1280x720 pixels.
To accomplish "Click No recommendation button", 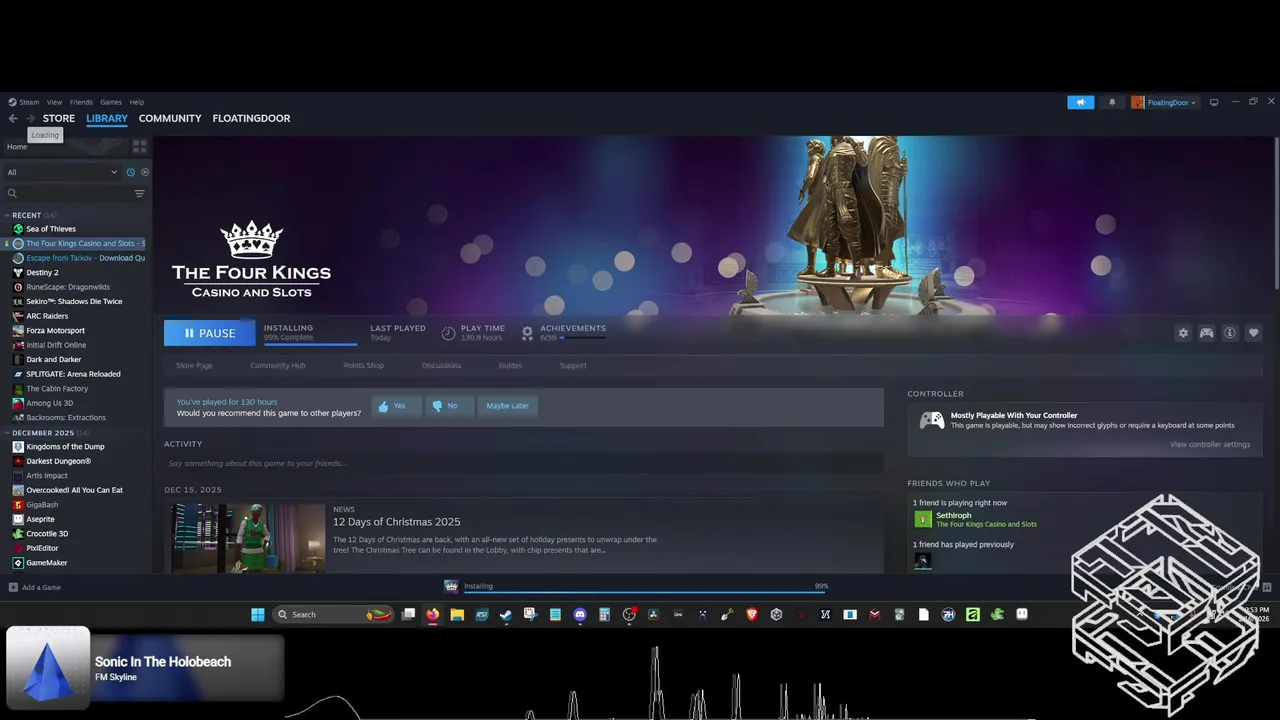I will point(449,406).
